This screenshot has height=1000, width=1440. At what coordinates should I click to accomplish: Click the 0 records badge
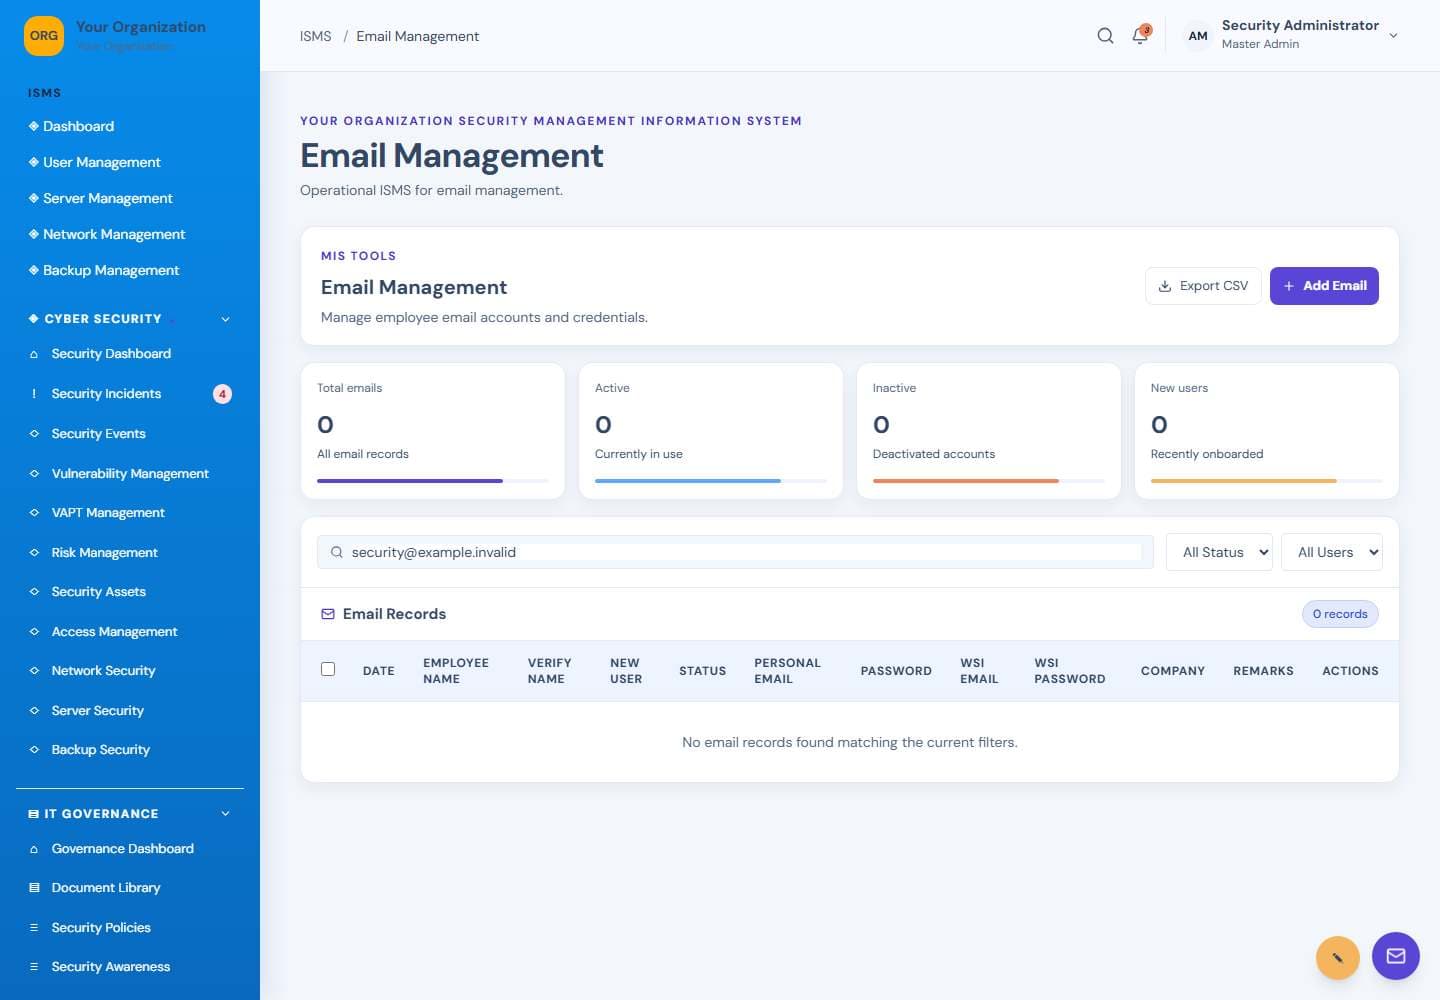pos(1340,614)
